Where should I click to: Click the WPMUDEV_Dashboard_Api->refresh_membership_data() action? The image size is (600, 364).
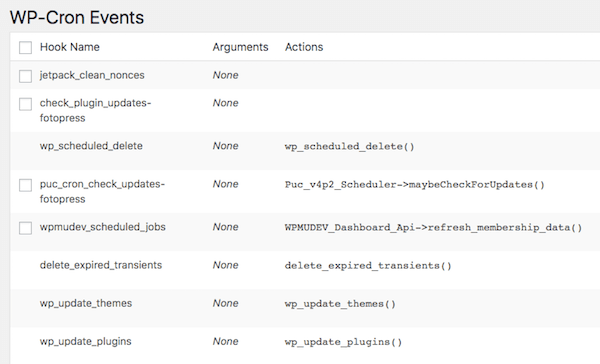click(433, 228)
